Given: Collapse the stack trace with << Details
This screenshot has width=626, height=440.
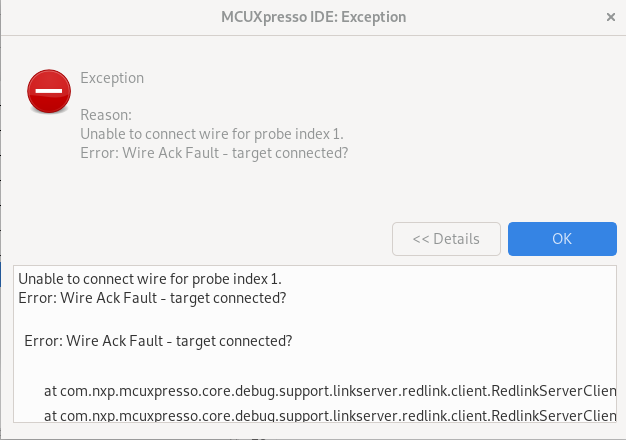Looking at the screenshot, I should point(446,239).
